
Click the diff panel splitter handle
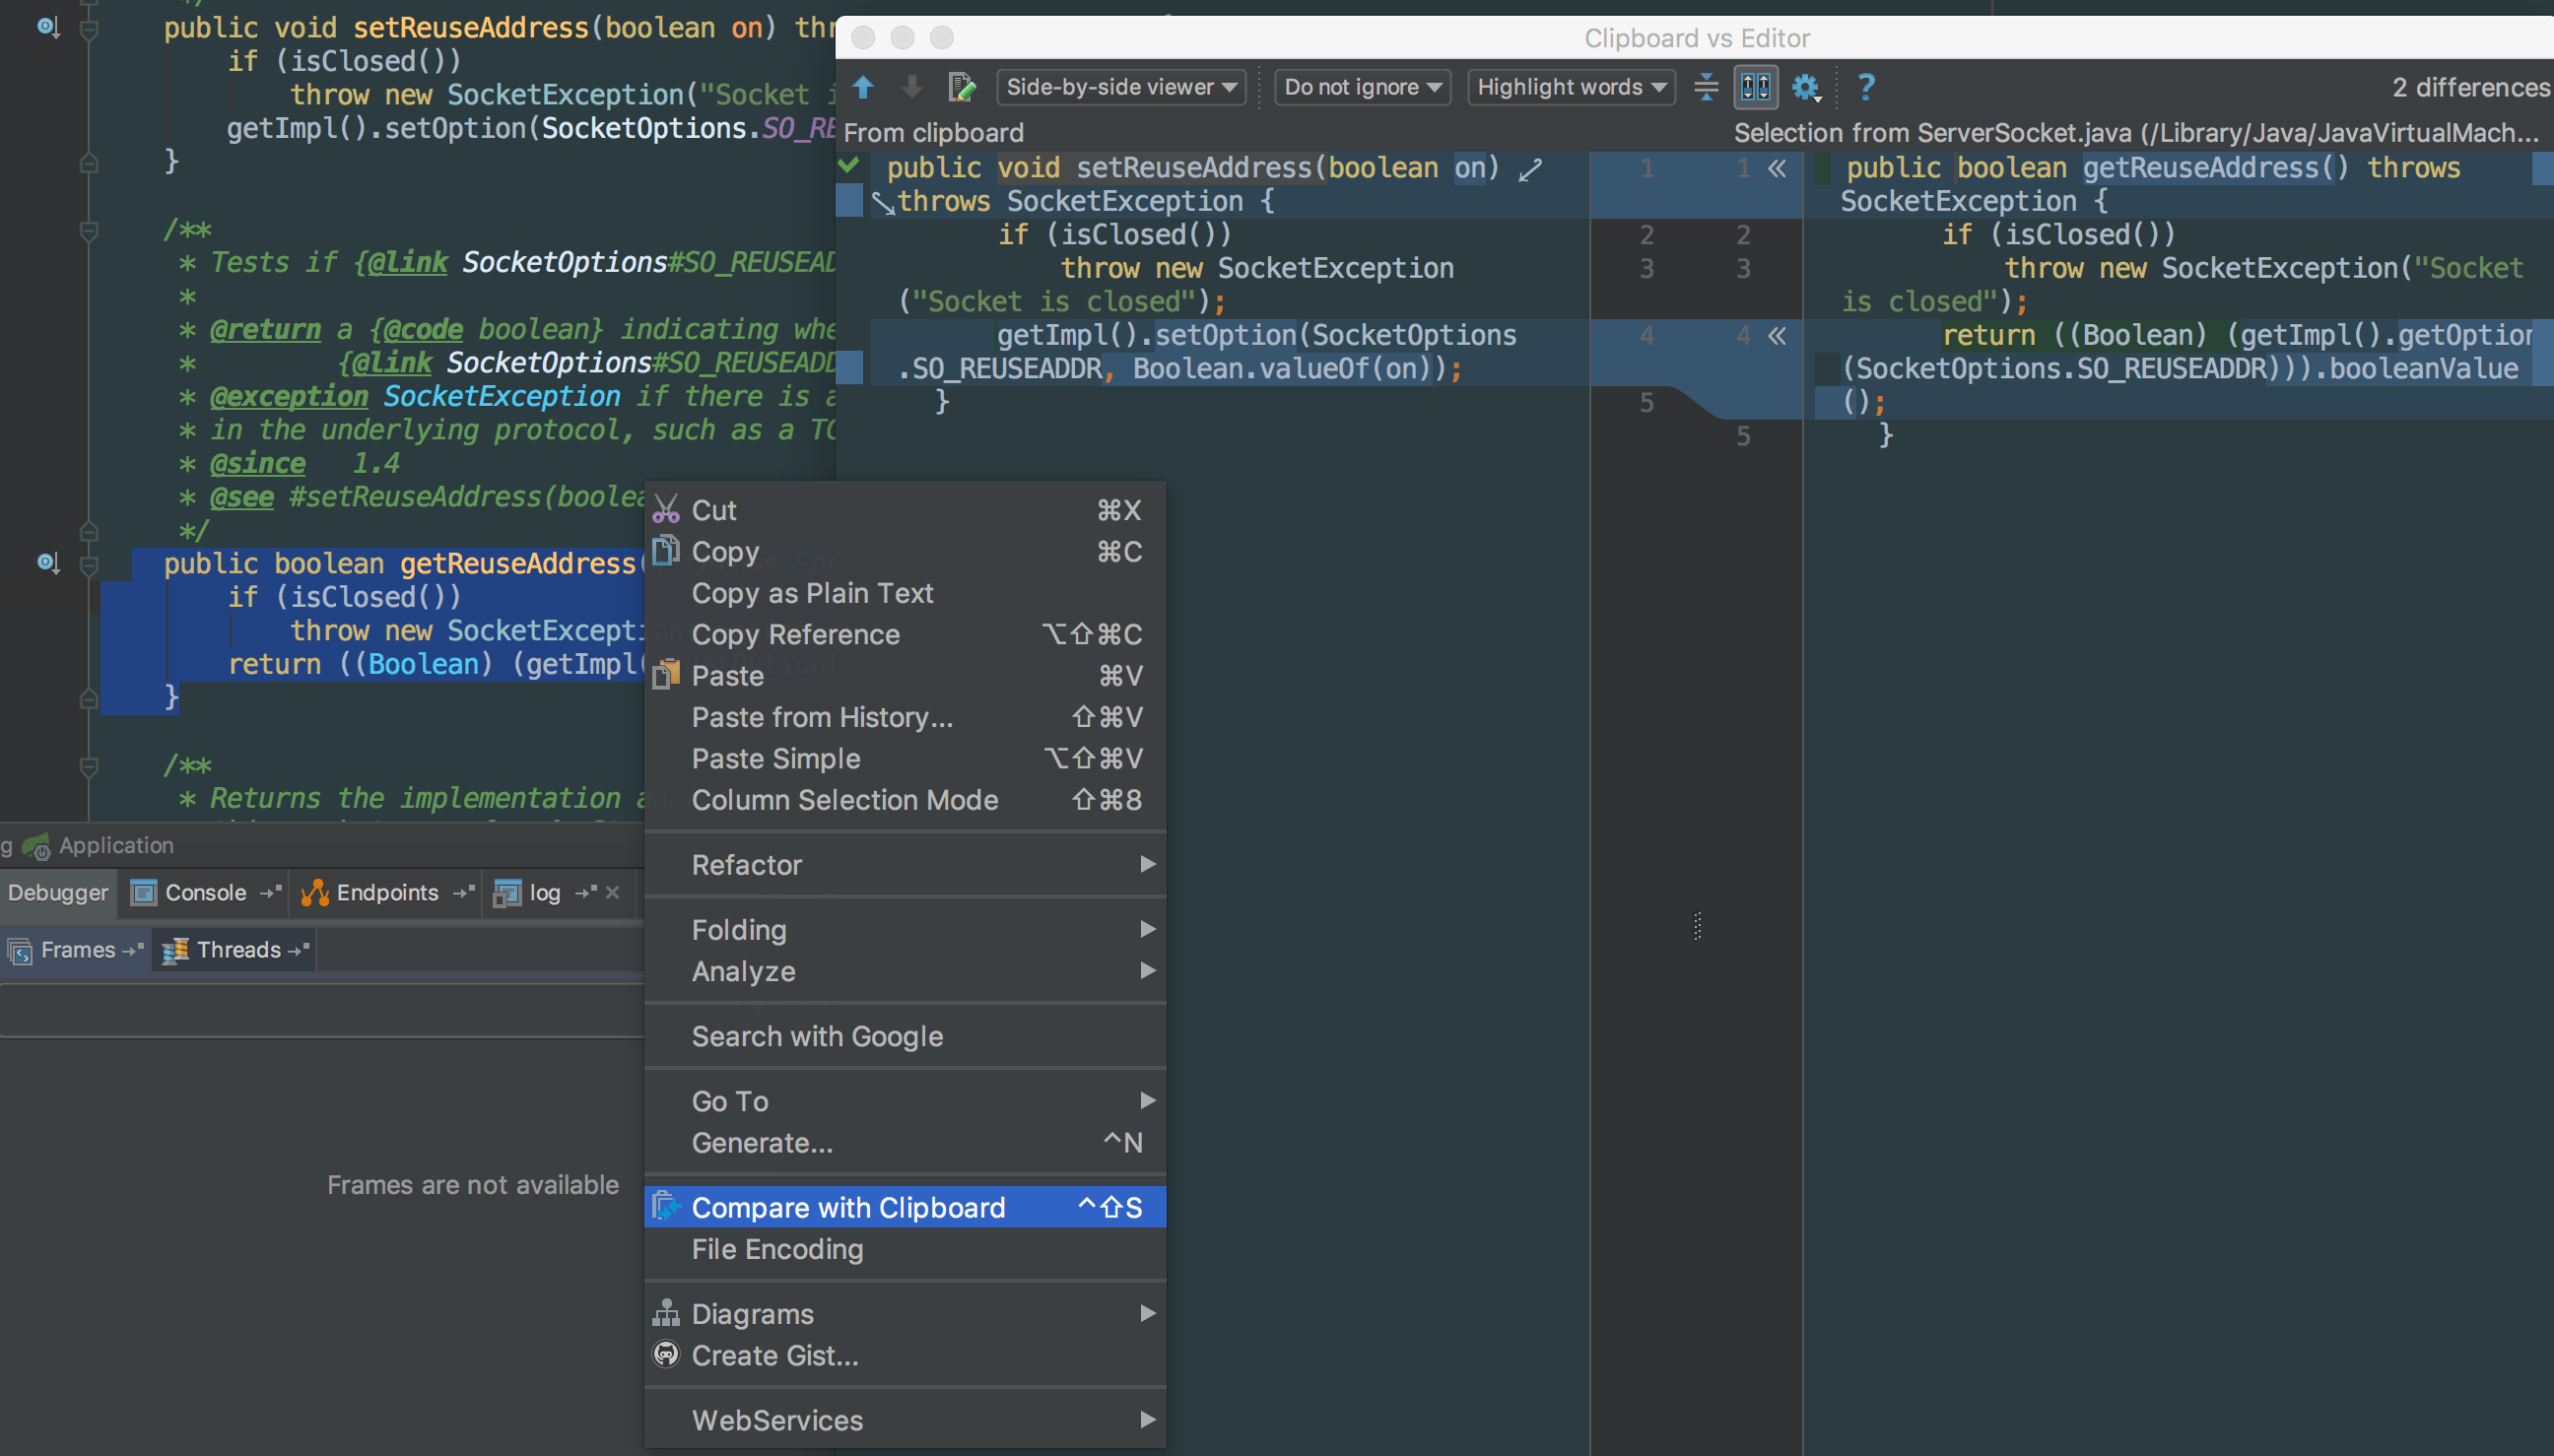tap(1697, 926)
